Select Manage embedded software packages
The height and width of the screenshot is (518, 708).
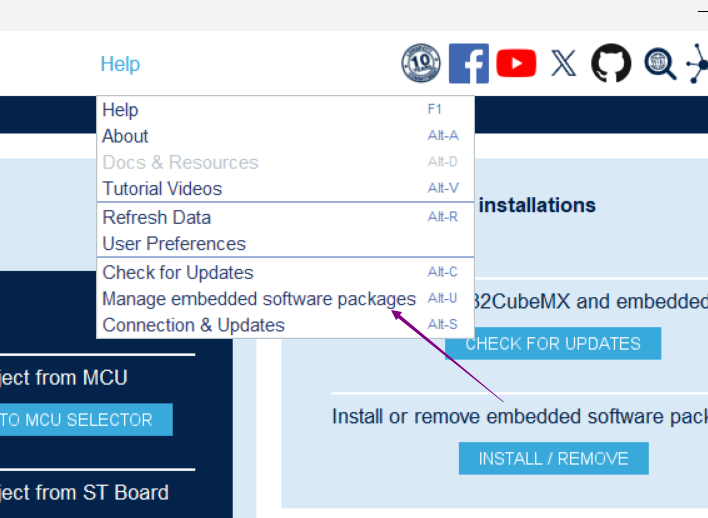tap(285, 299)
